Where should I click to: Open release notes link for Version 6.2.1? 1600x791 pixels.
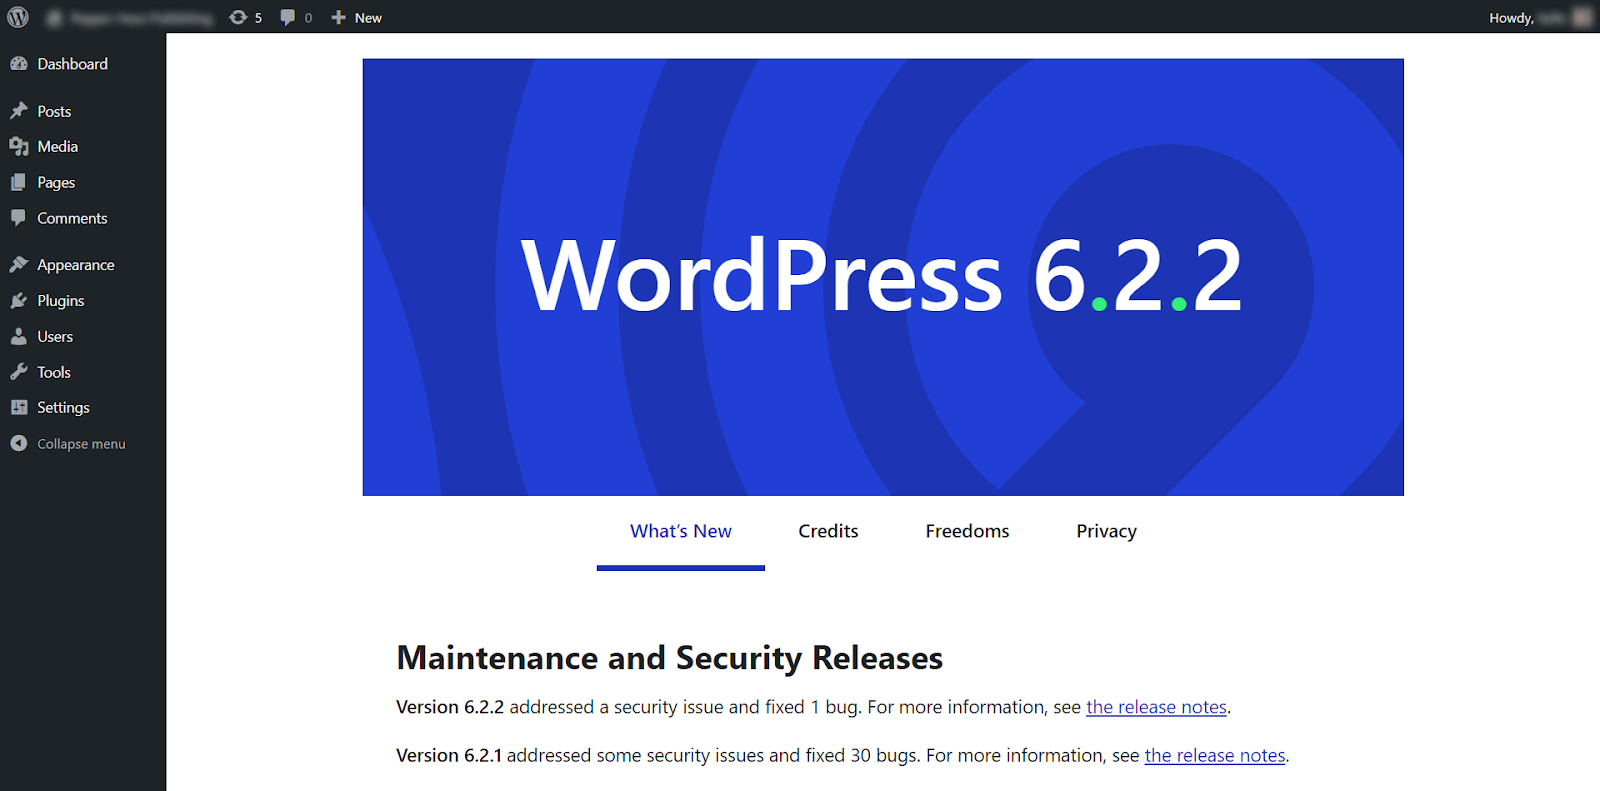(1214, 755)
